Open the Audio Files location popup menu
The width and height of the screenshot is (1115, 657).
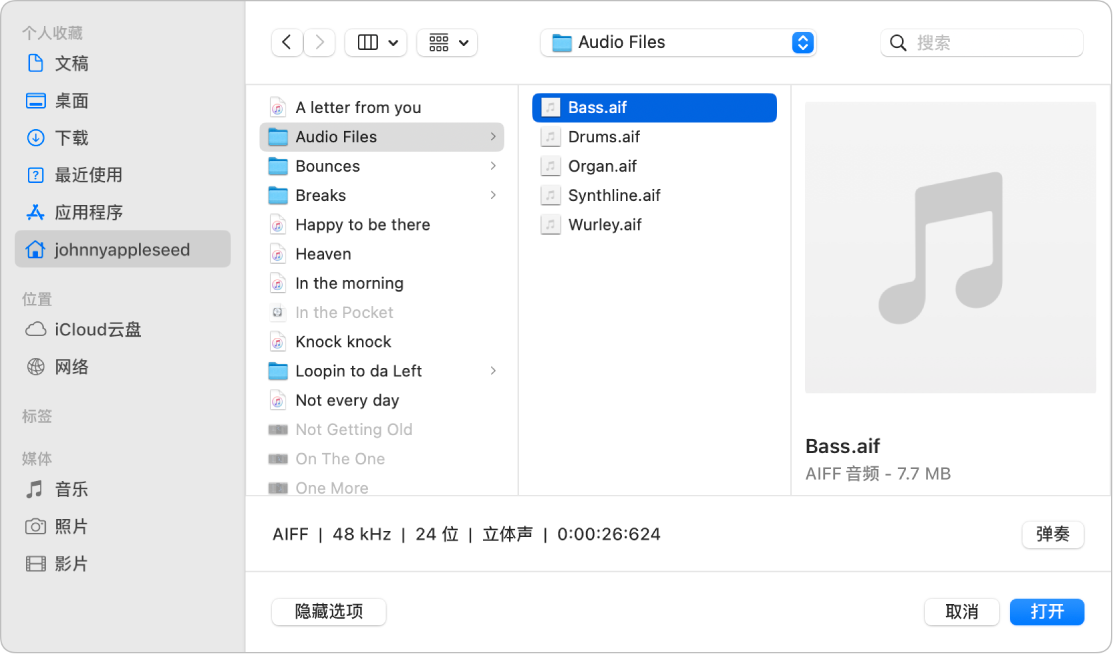coord(678,42)
